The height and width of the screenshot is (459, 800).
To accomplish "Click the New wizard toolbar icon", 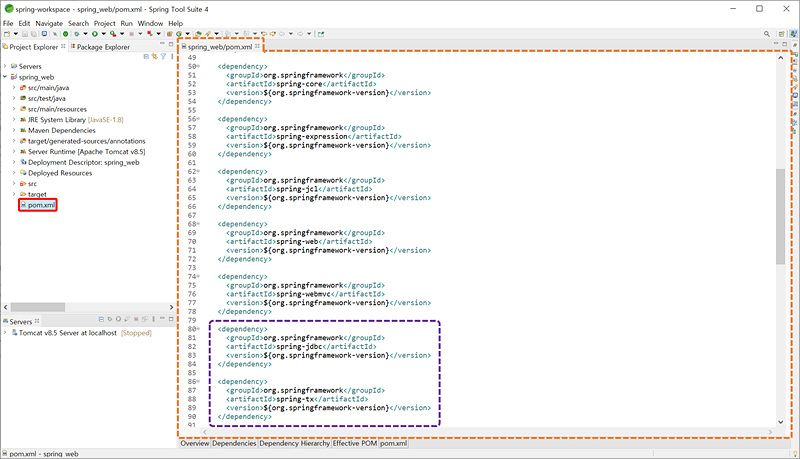I will [x=7, y=34].
